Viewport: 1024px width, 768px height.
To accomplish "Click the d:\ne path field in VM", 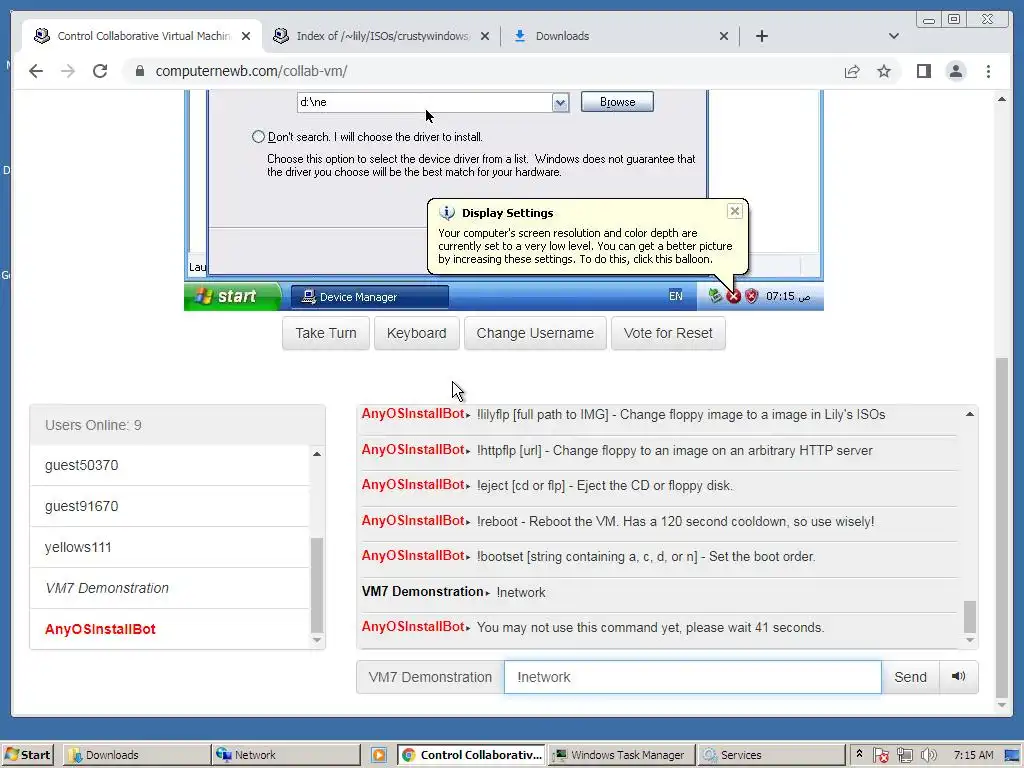I will click(425, 103).
